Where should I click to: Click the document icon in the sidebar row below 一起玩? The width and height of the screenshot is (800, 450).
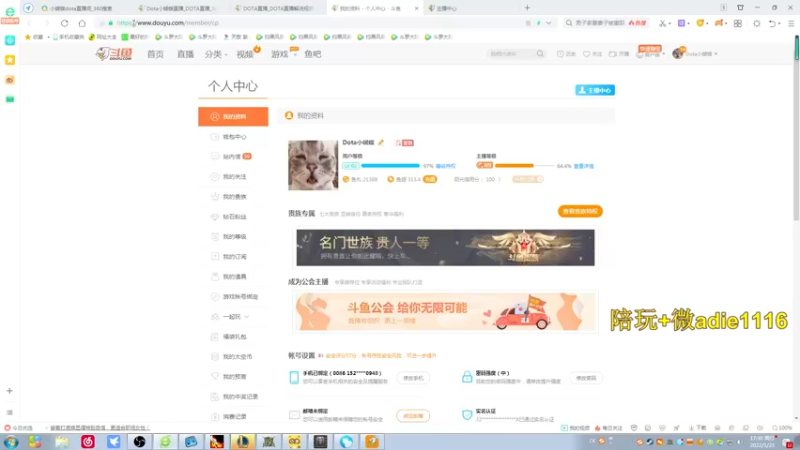pos(215,337)
